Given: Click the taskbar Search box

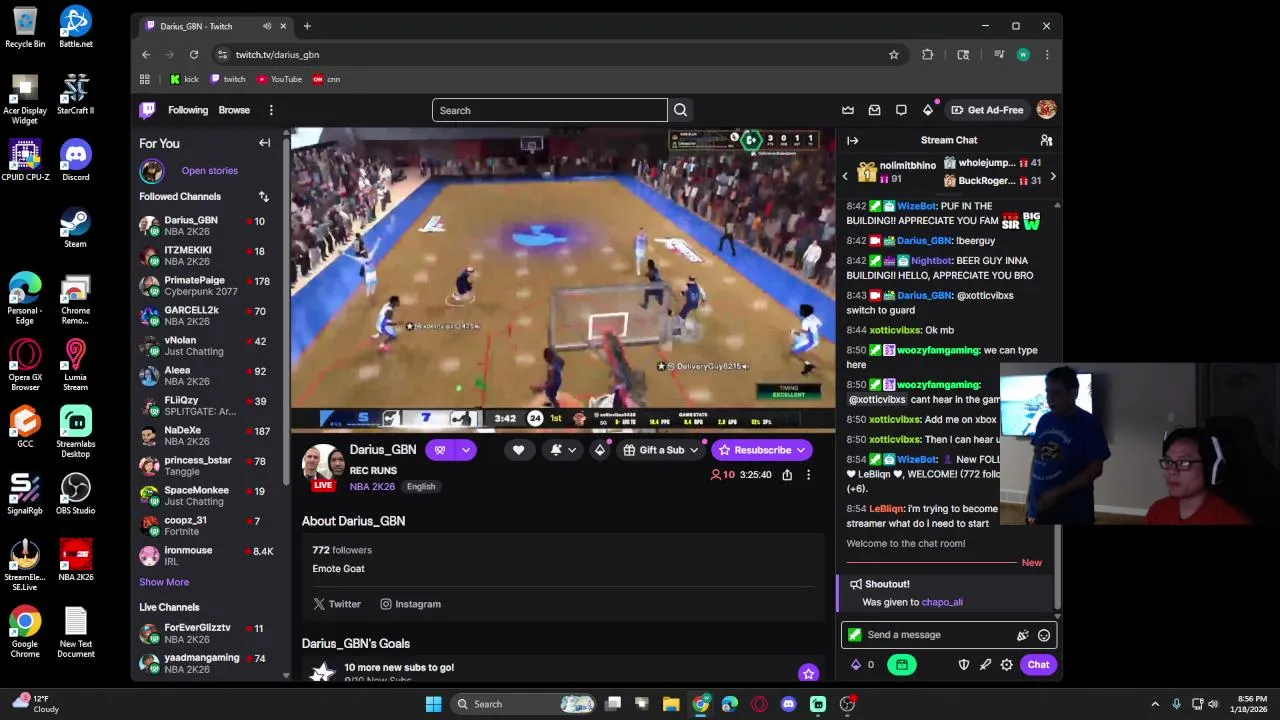Looking at the screenshot, I should pyautogui.click(x=522, y=704).
